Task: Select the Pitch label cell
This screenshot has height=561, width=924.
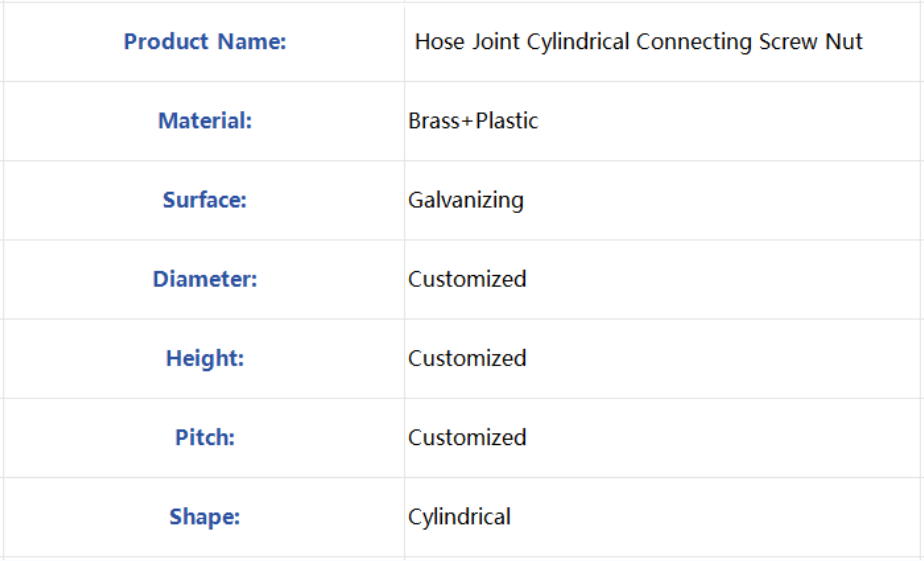Action: pos(204,437)
